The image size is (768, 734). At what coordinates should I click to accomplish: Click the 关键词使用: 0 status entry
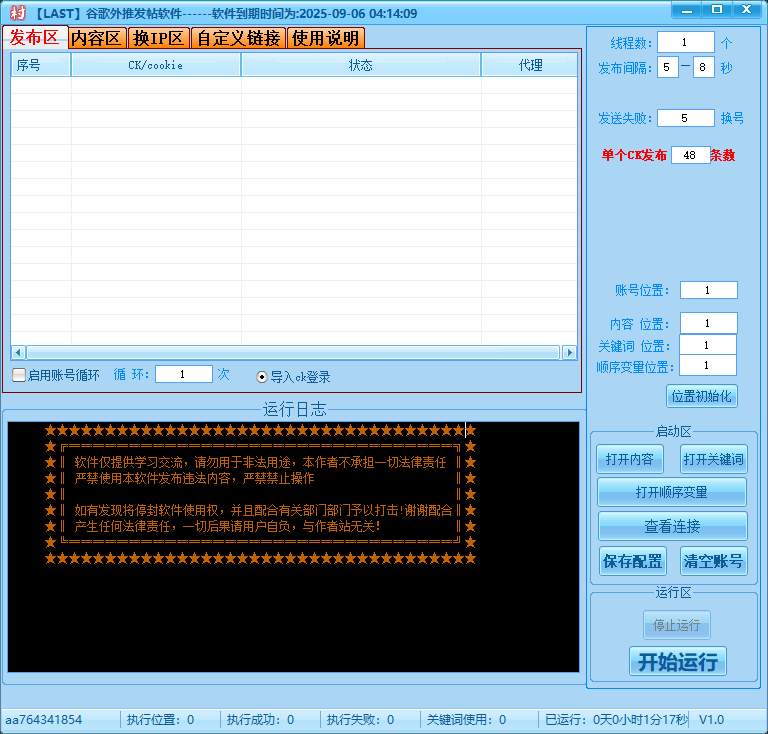pos(466,720)
